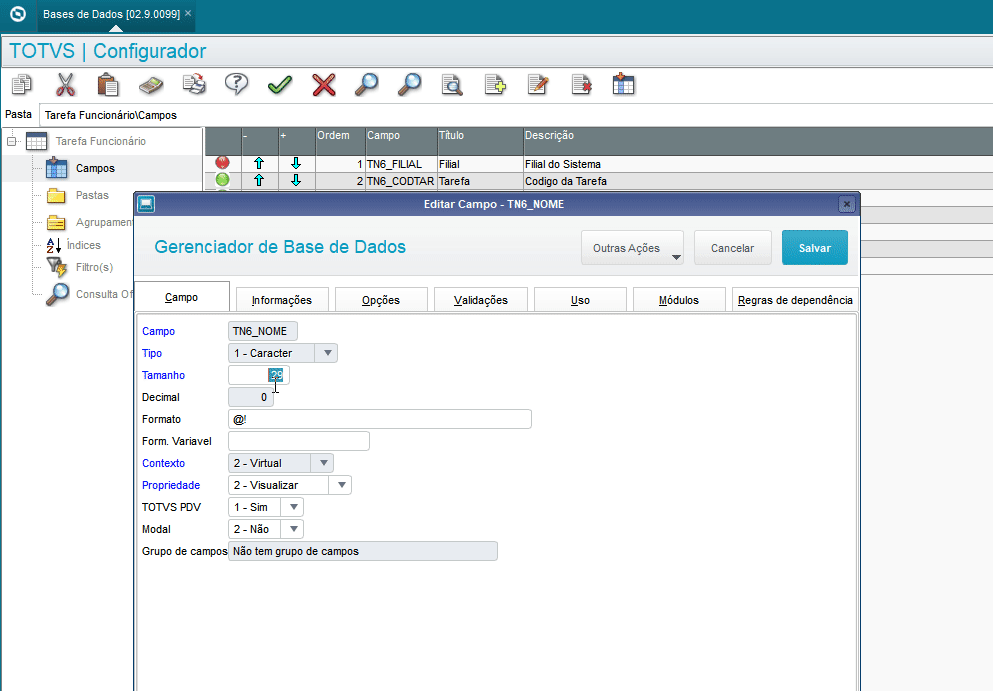Click the printer toolbar icon
The width and height of the screenshot is (993, 691).
point(194,84)
